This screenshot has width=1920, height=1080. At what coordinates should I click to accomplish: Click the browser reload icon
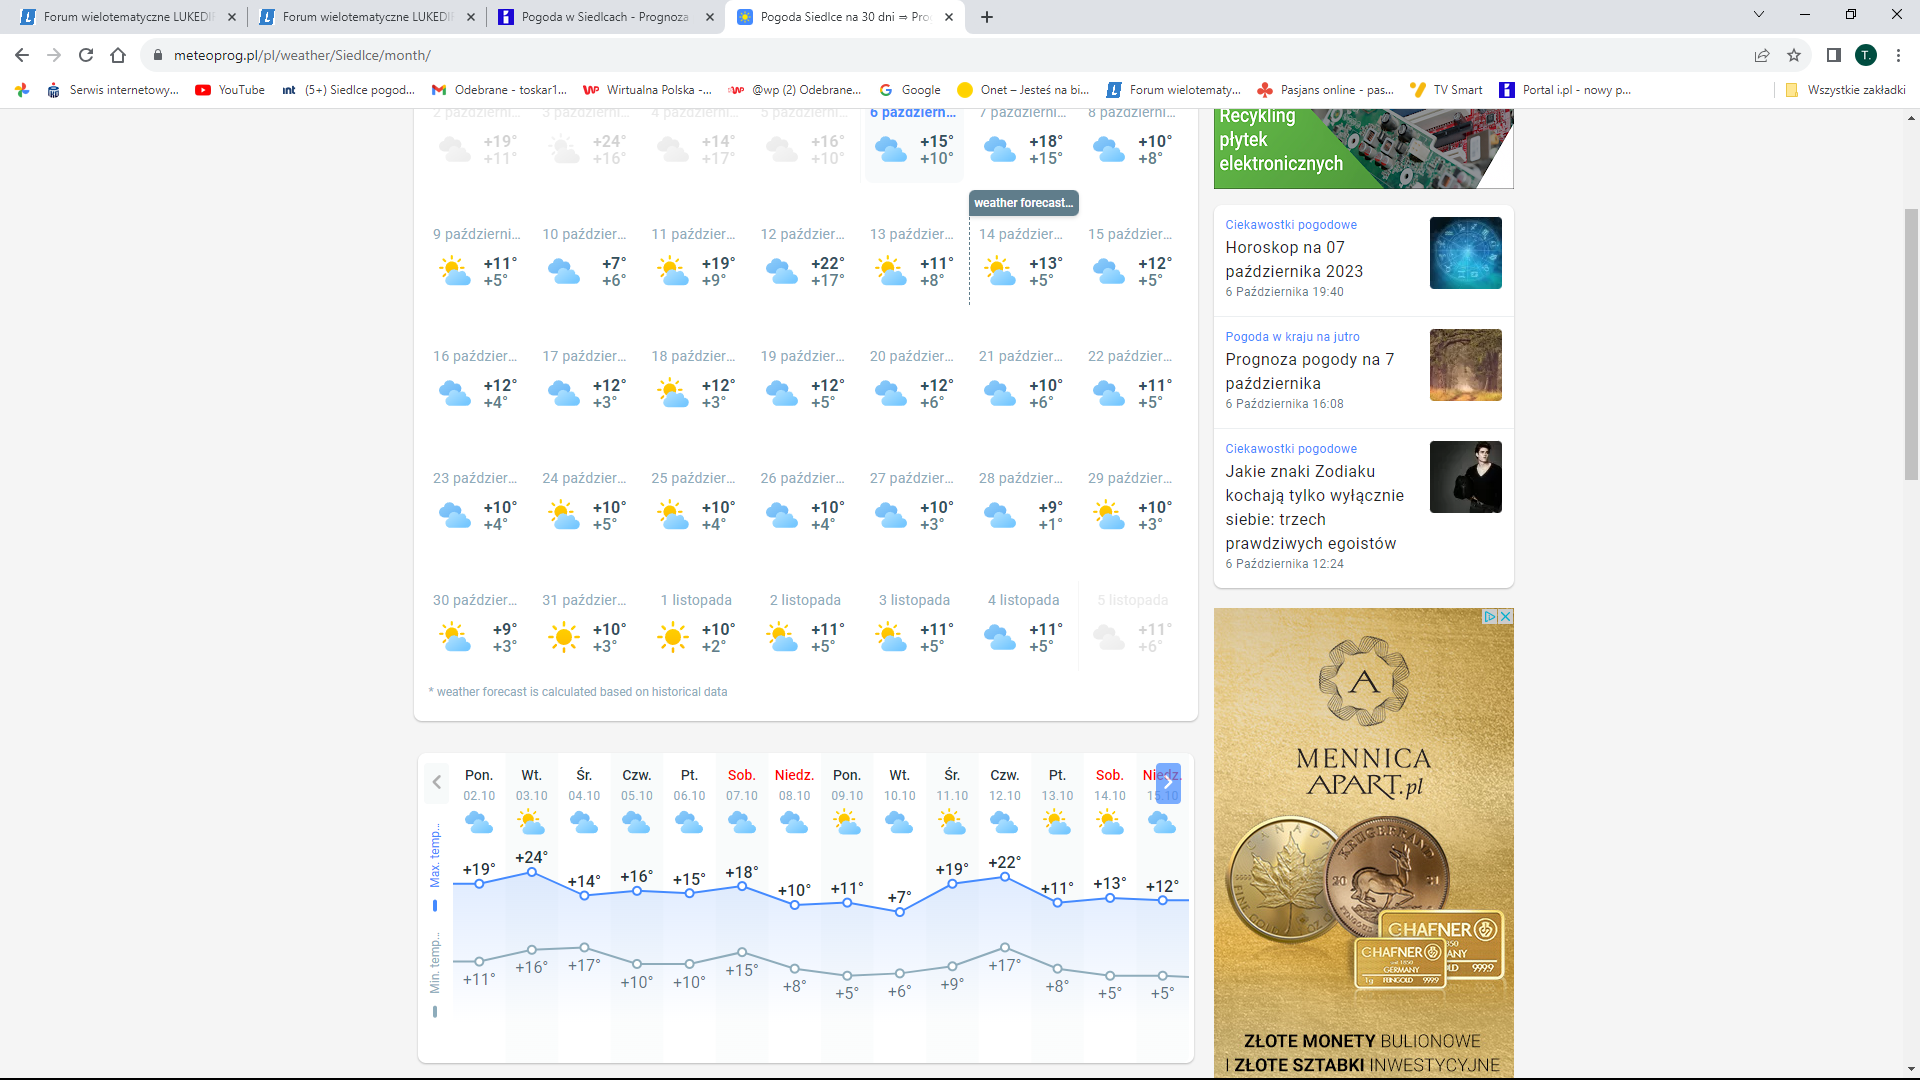pos(86,55)
